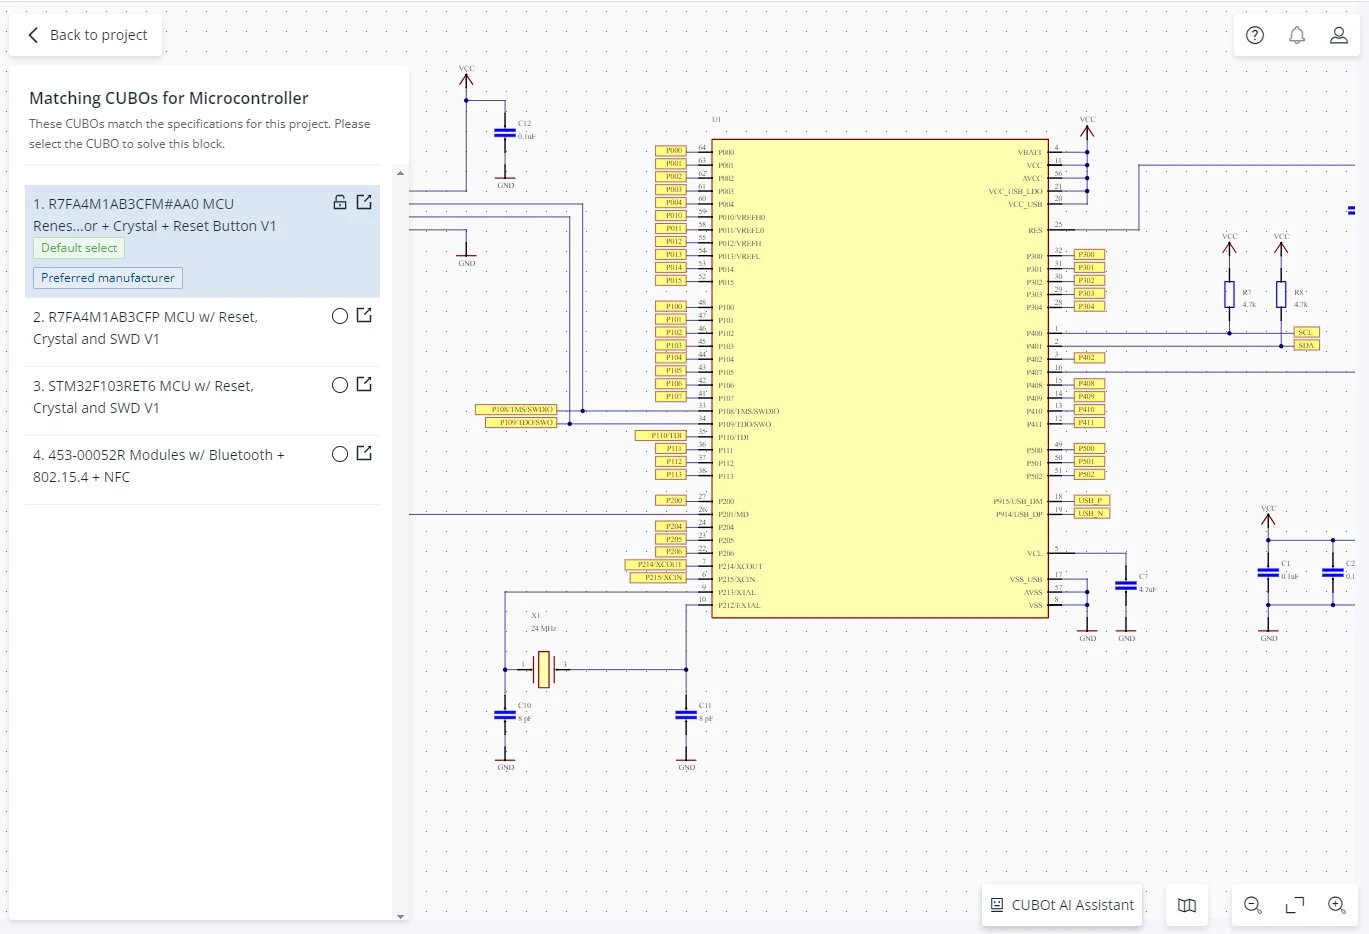Click the Matching CUBOs for Microcontroller heading
The image size is (1369, 934).
[169, 98]
